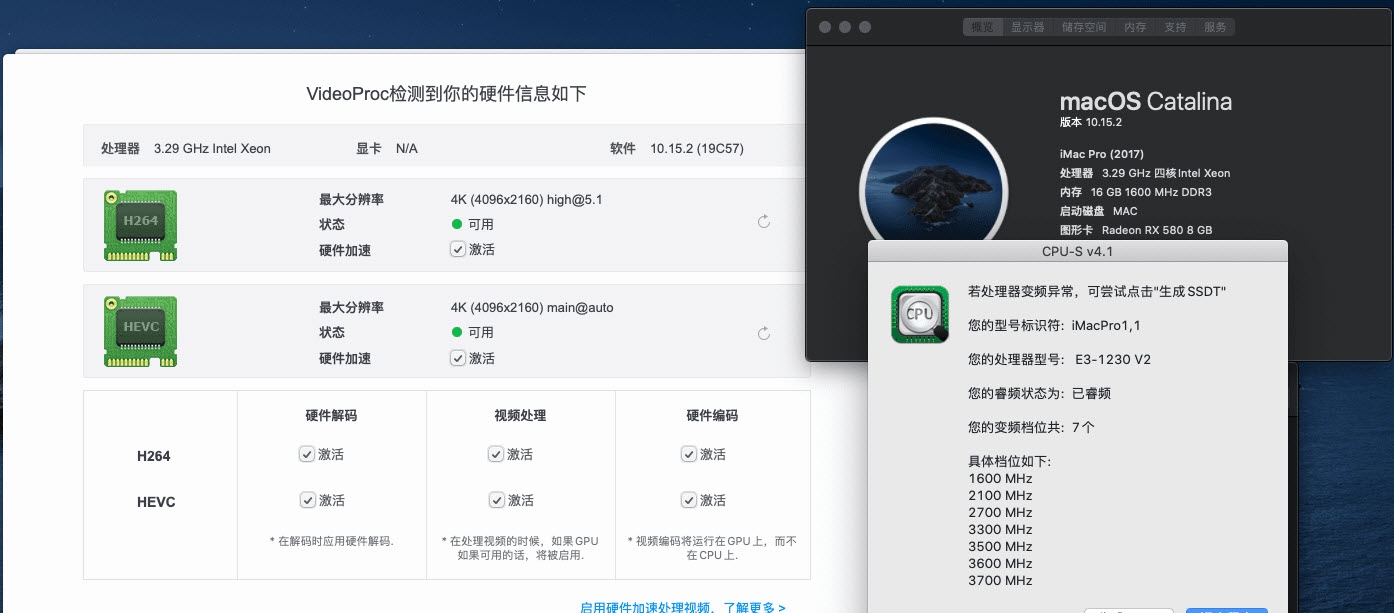Click the '7个' frequency steps count

(1083, 427)
